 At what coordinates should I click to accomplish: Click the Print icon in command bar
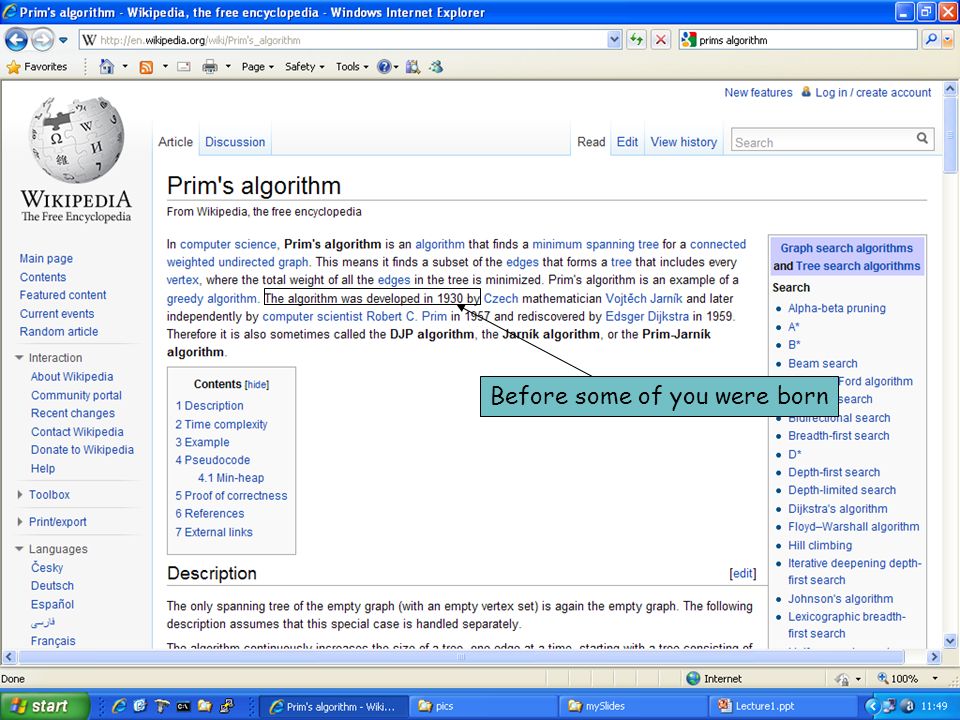tap(210, 66)
